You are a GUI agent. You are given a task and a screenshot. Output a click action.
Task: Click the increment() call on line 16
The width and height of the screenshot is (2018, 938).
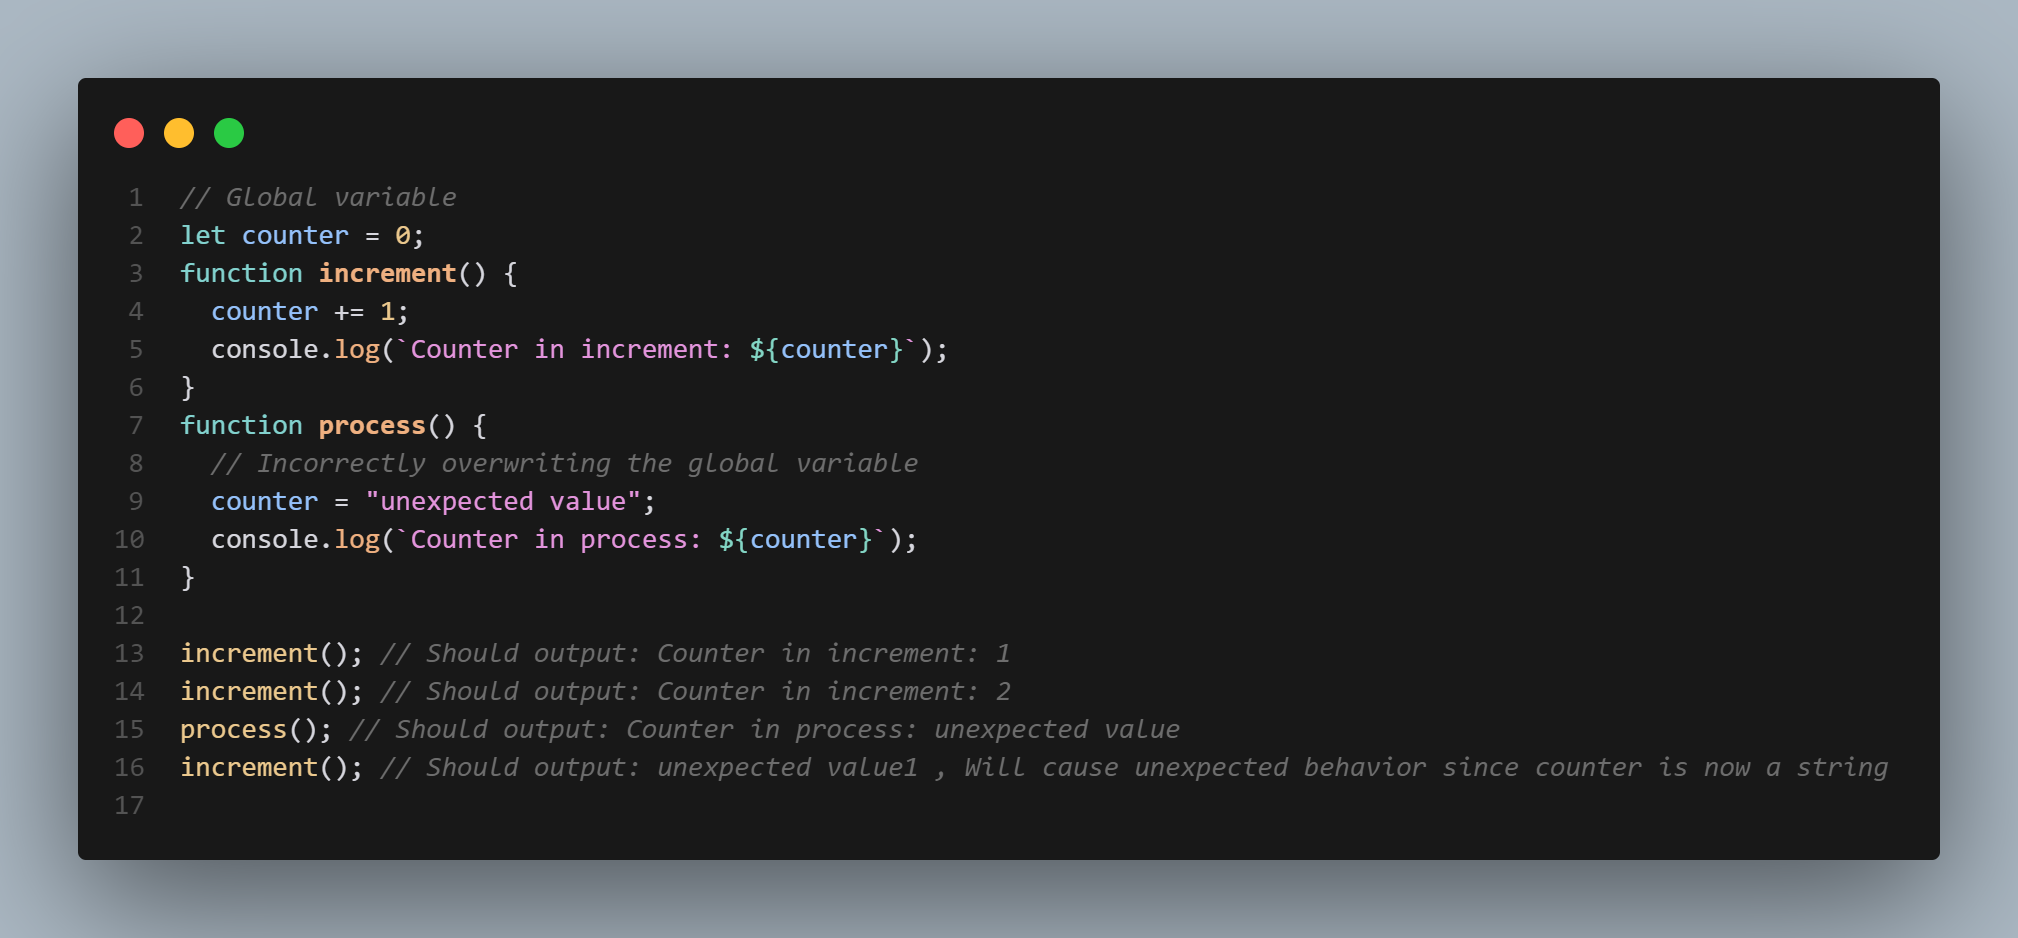pyautogui.click(x=270, y=768)
